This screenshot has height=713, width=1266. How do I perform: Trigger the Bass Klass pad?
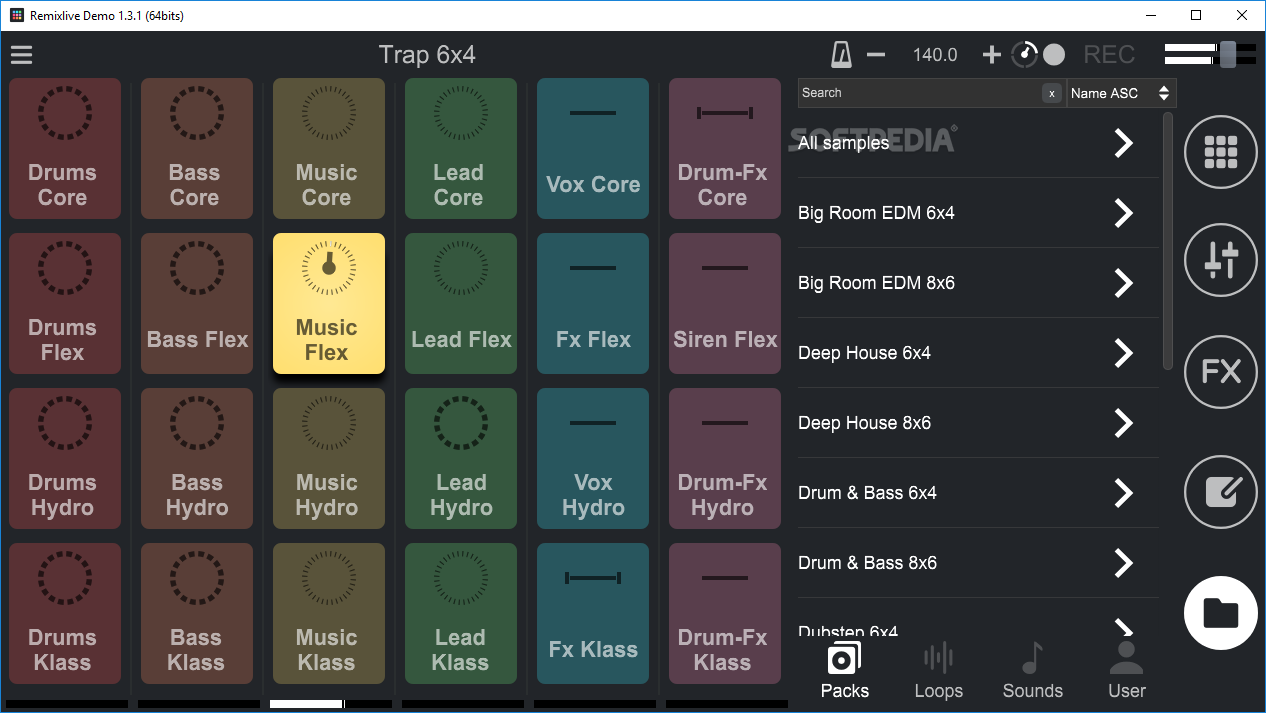(x=197, y=614)
